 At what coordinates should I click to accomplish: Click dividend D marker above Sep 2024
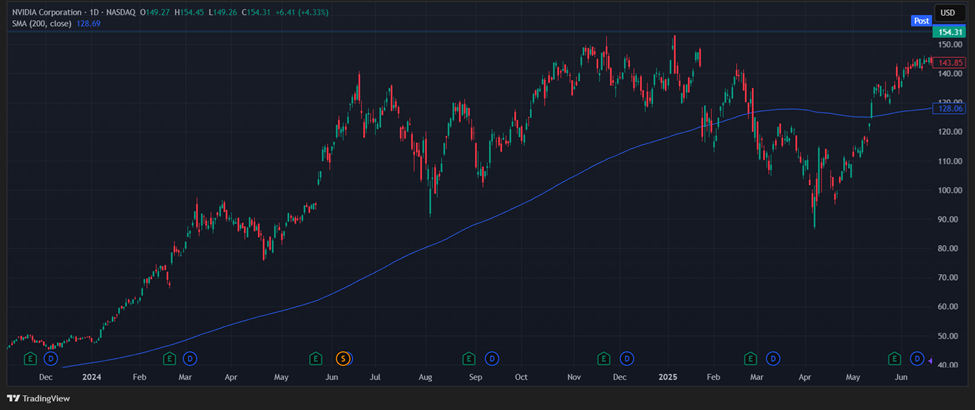[491, 358]
